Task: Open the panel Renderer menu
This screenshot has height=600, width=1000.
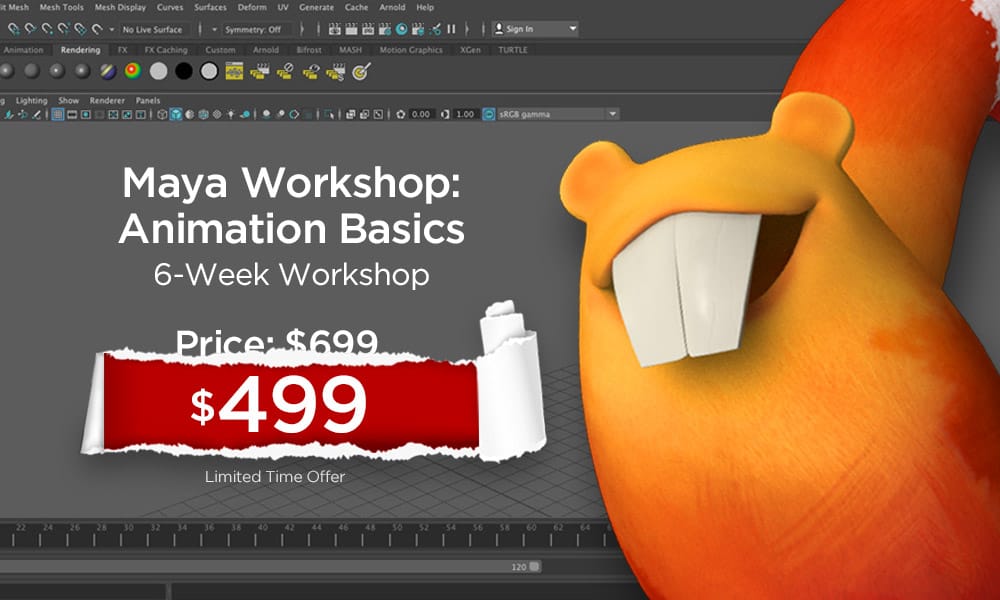Action: tap(107, 100)
